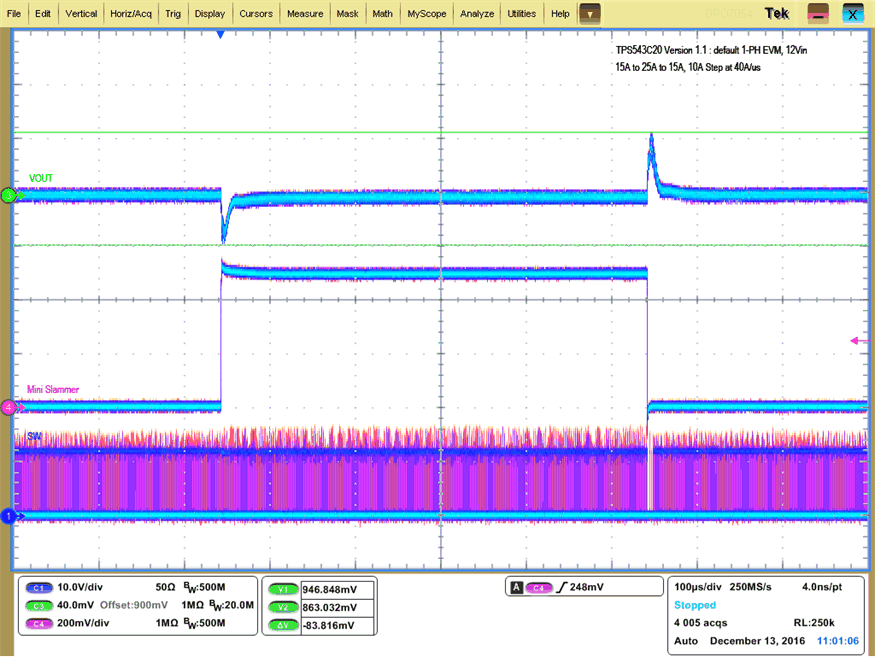Toggle the channel 3 marker on graticule edge
Viewport: 876px width, 657px height.
point(8,196)
